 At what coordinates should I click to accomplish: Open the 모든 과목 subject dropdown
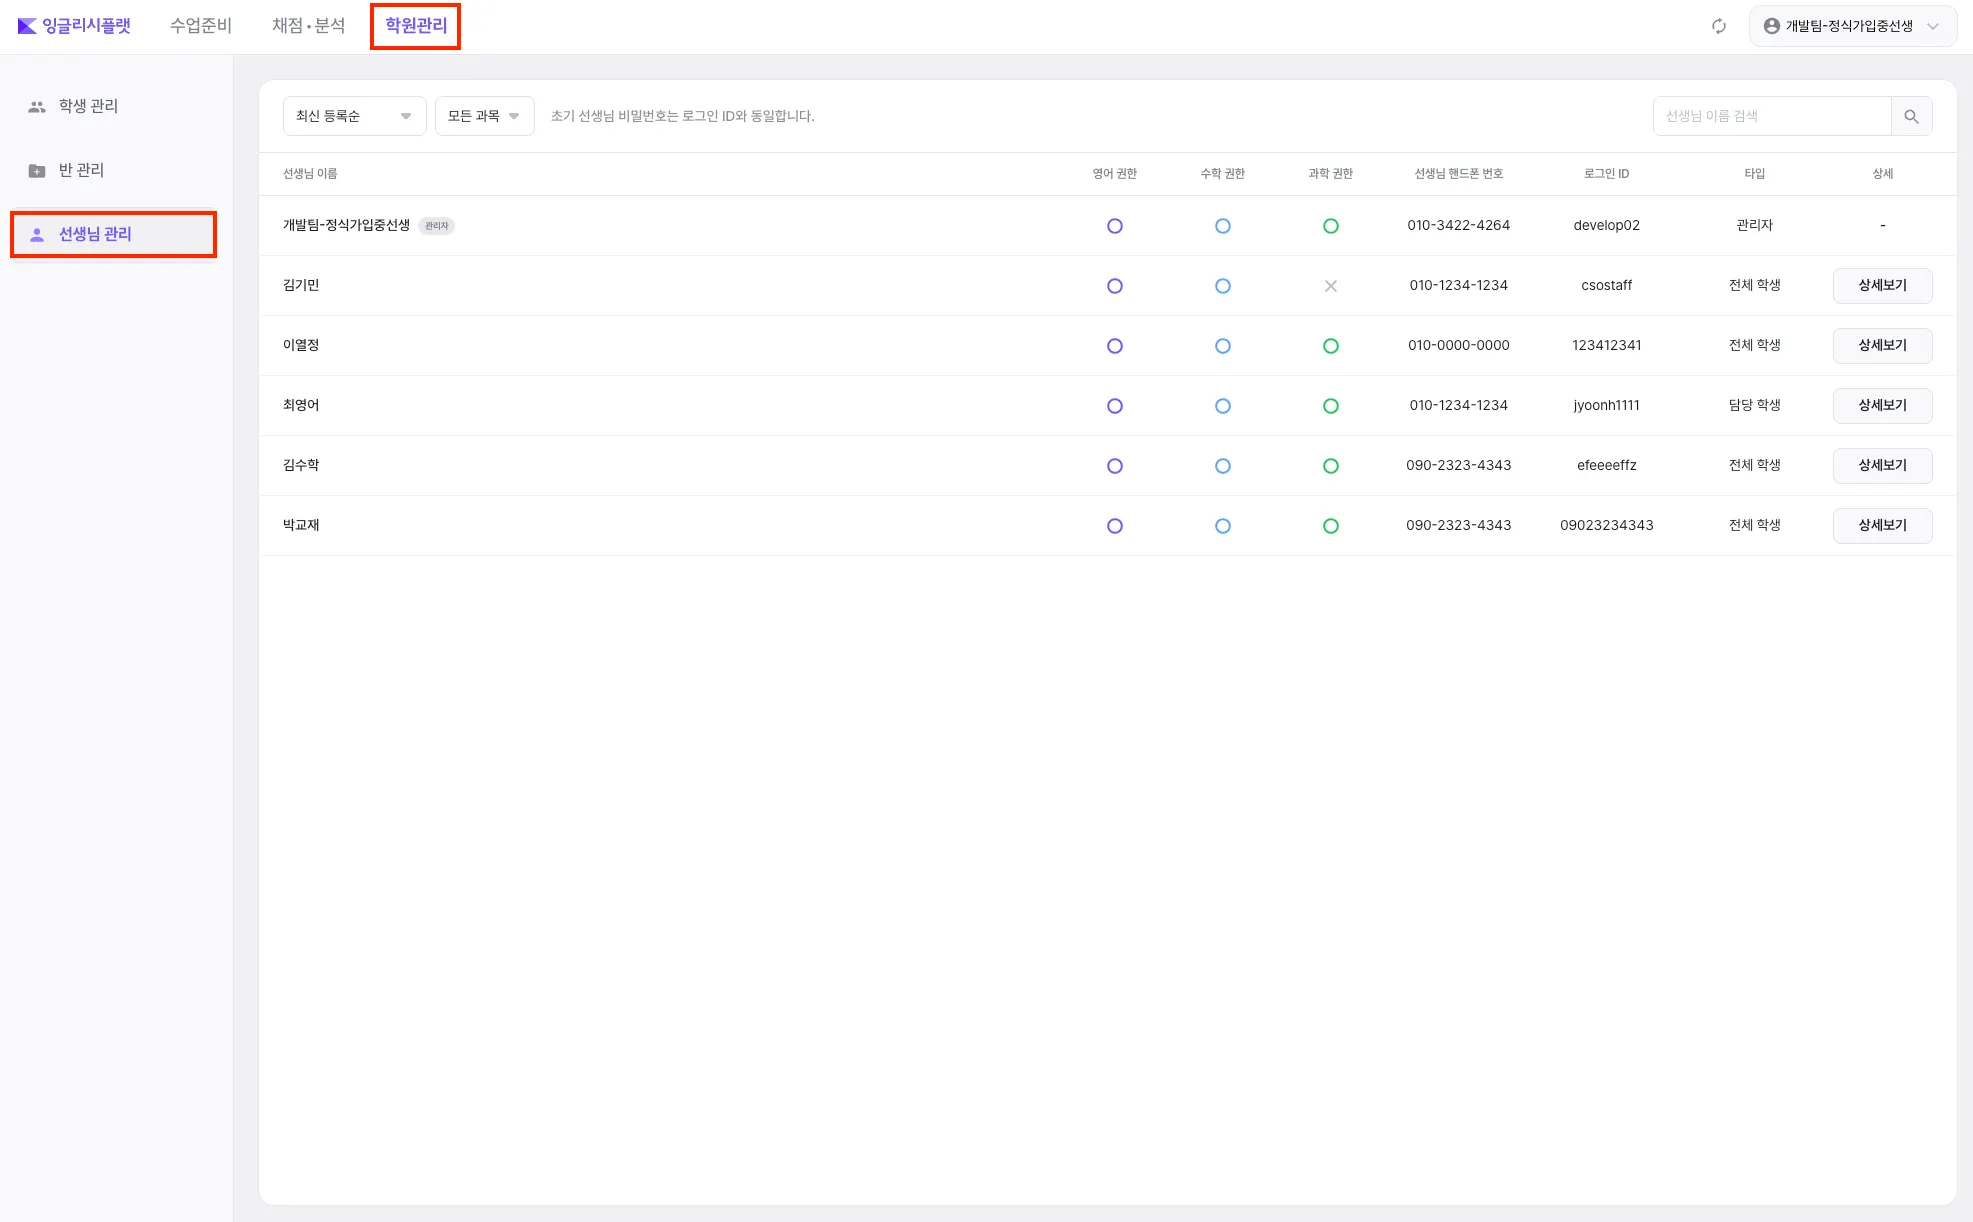coord(484,116)
